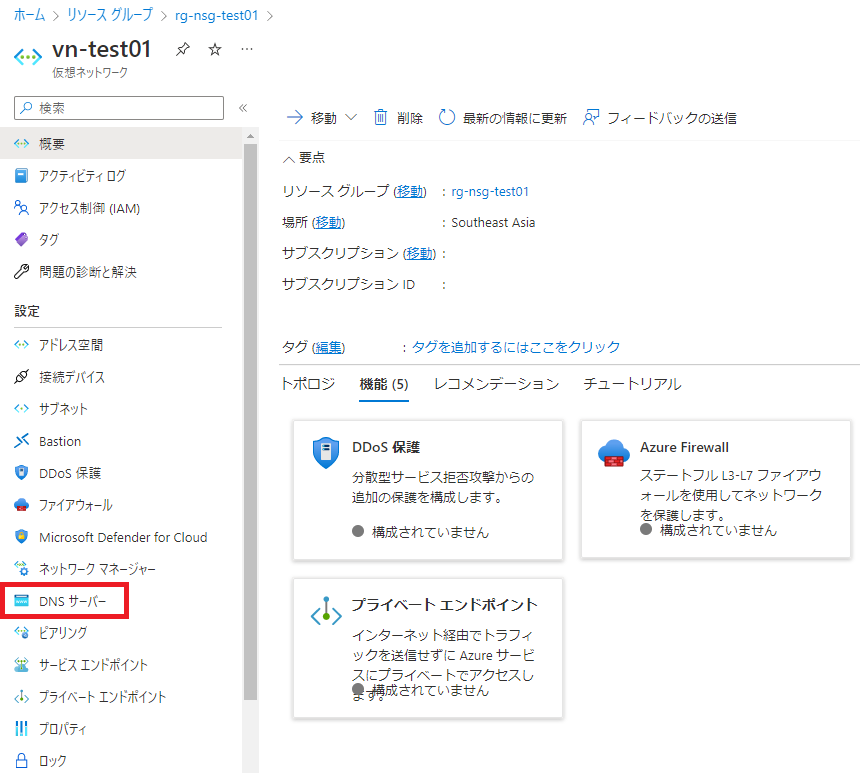Open the Azure Firewall feature card
860x773 pixels.
(x=716, y=489)
